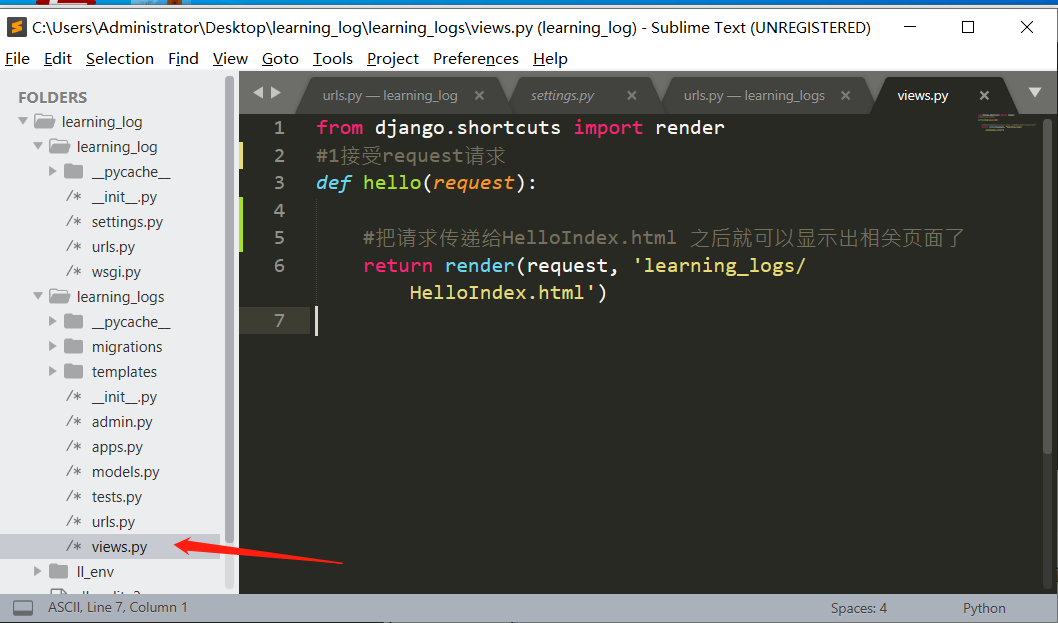
Task: Open __init__.py under inner learning_log folder
Action: click(x=124, y=197)
